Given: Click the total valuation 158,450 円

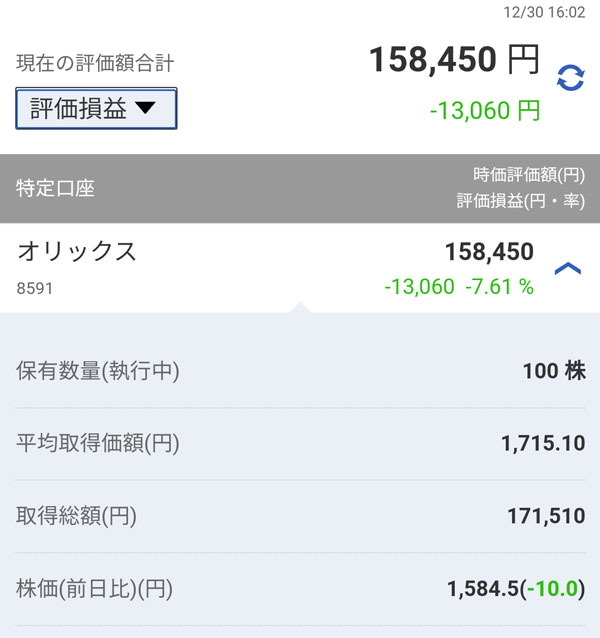Looking at the screenshot, I should [454, 60].
